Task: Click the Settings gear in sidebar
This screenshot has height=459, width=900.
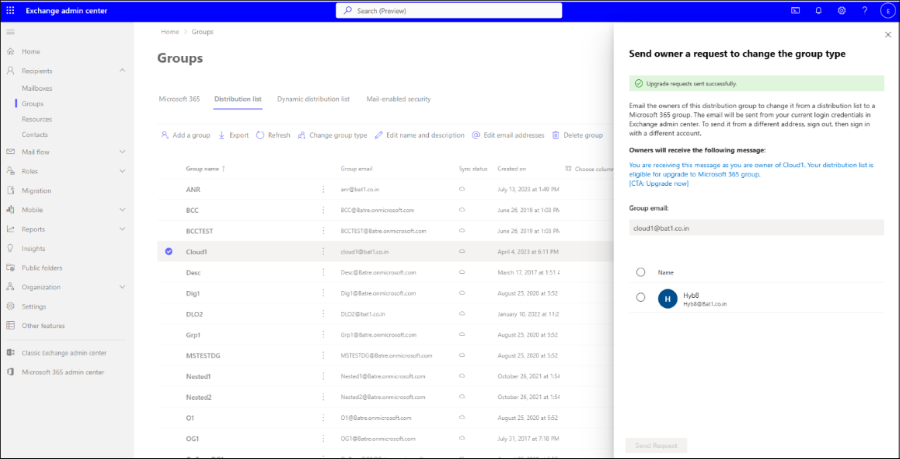Action: [10, 306]
